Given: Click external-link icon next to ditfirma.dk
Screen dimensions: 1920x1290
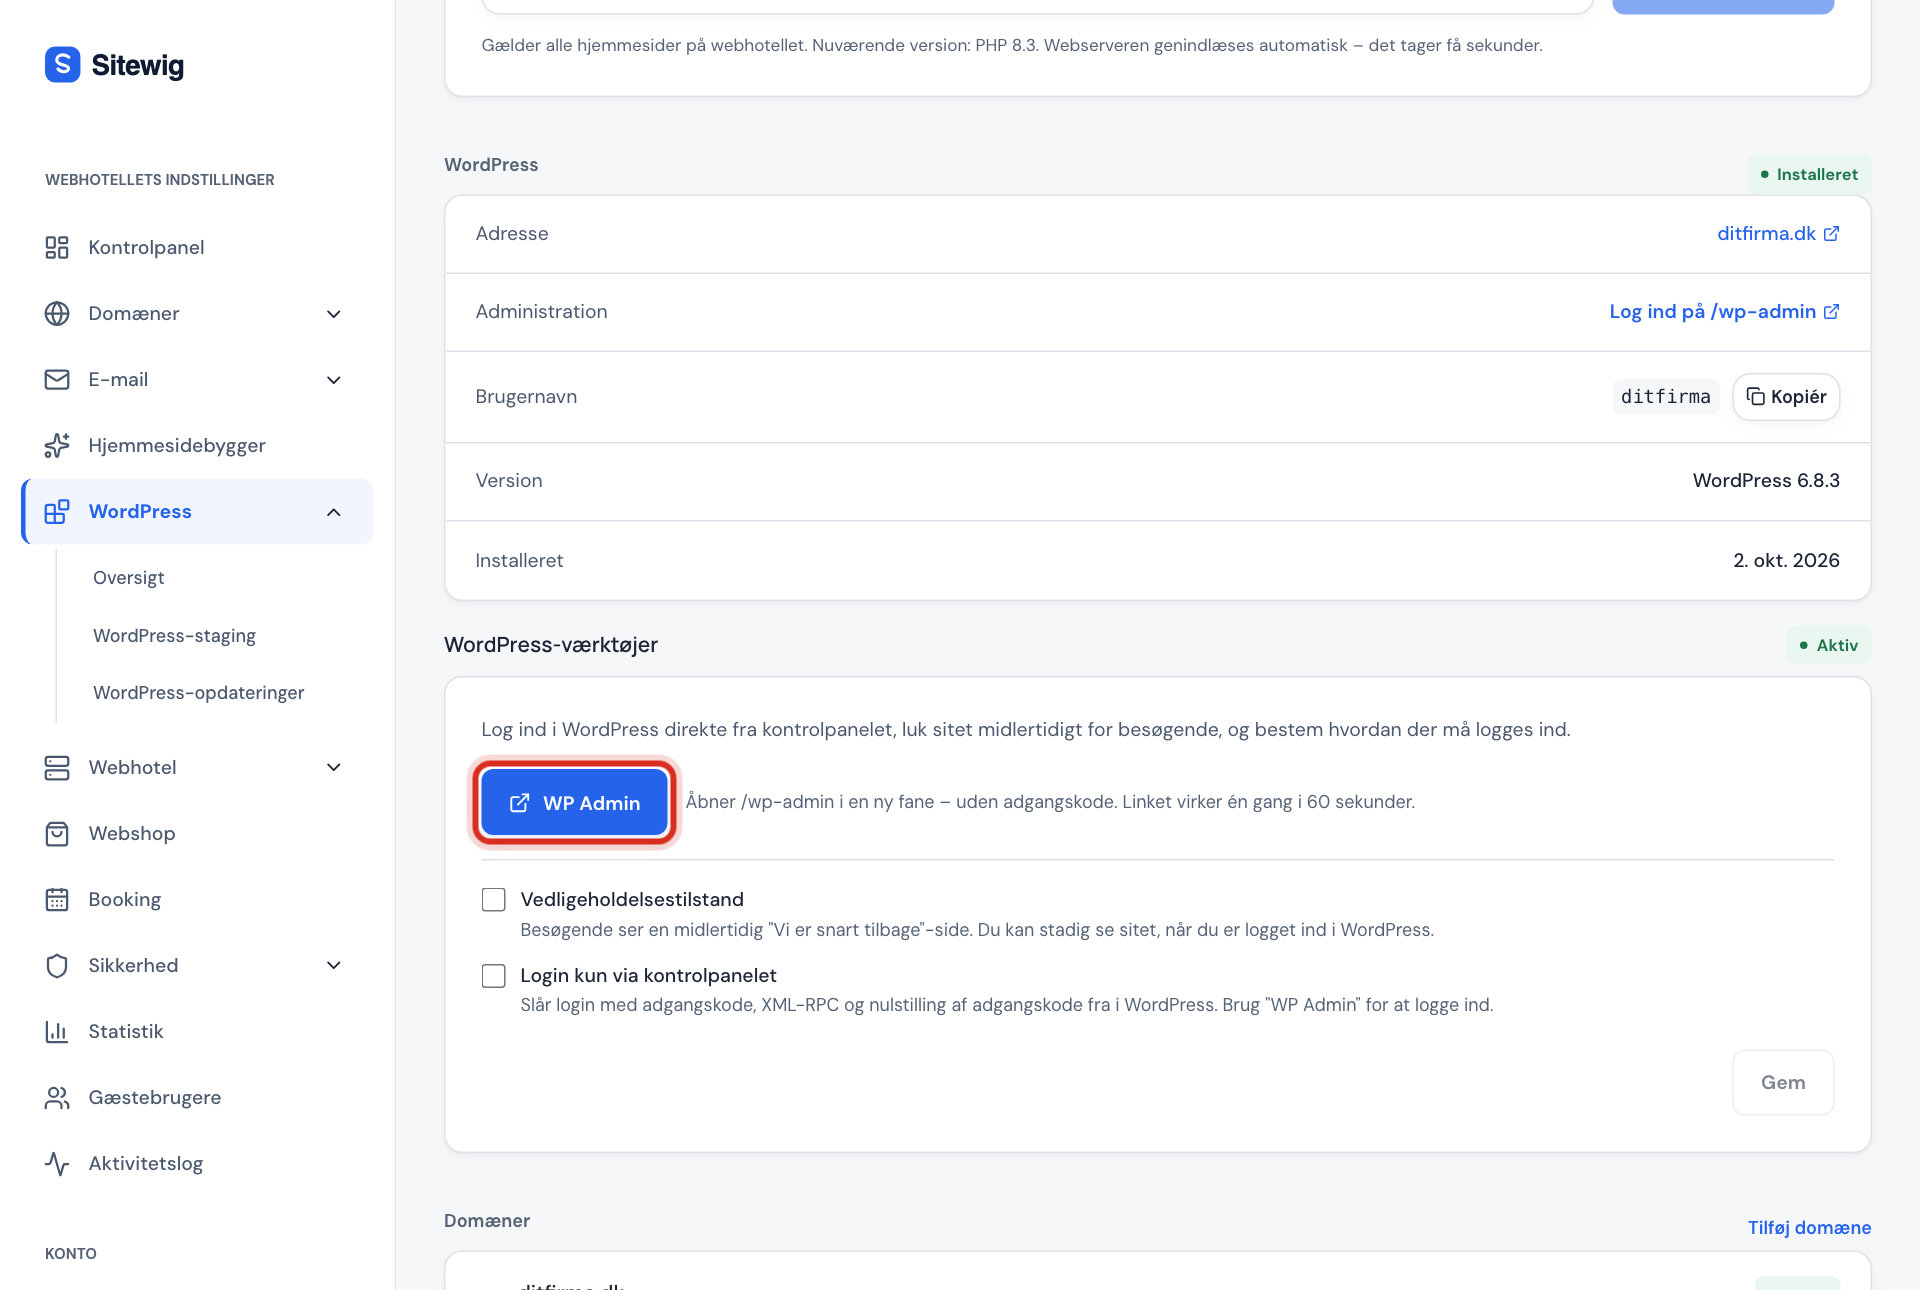Looking at the screenshot, I should [1831, 233].
